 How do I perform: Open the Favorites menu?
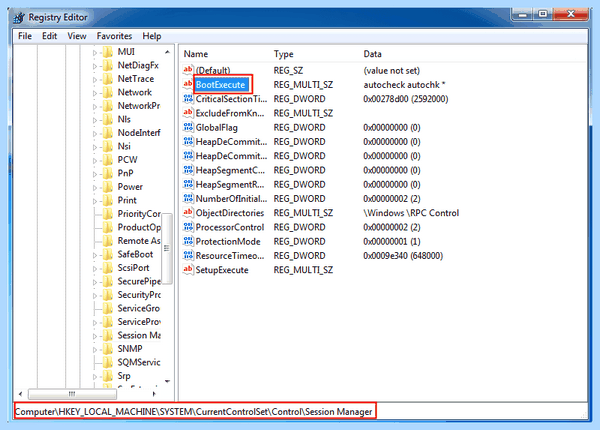click(114, 36)
